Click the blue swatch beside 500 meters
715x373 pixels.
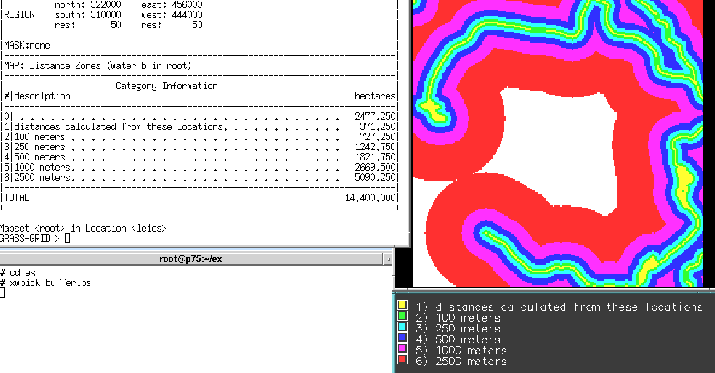click(402, 337)
